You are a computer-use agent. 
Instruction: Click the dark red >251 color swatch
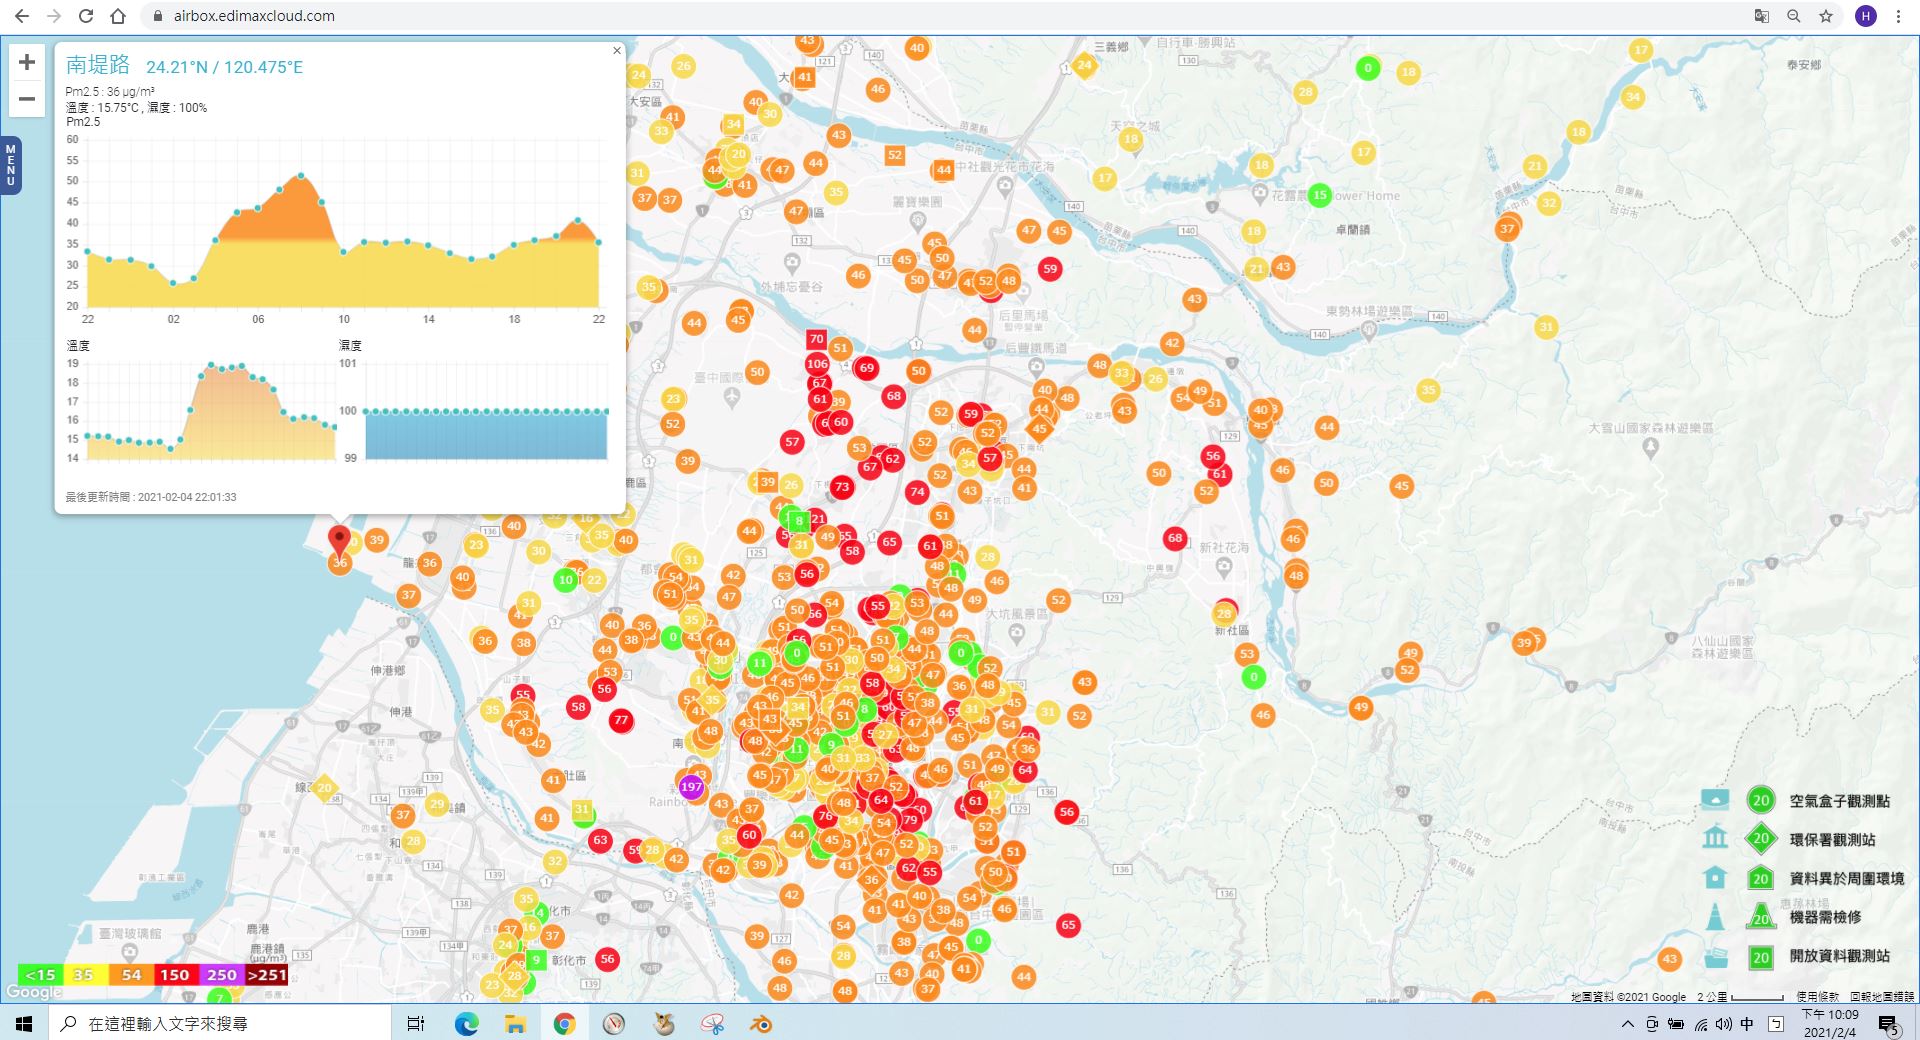pyautogui.click(x=266, y=975)
